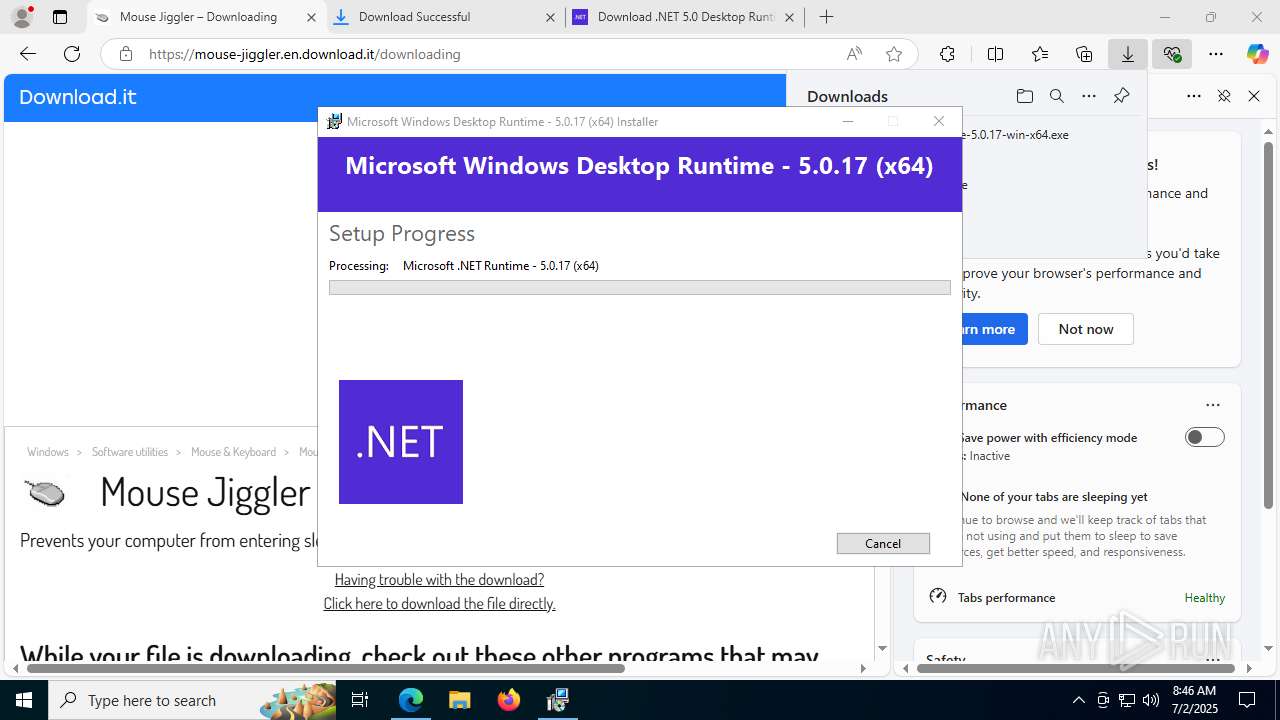
Task: Open Task View on taskbar
Action: [x=360, y=700]
